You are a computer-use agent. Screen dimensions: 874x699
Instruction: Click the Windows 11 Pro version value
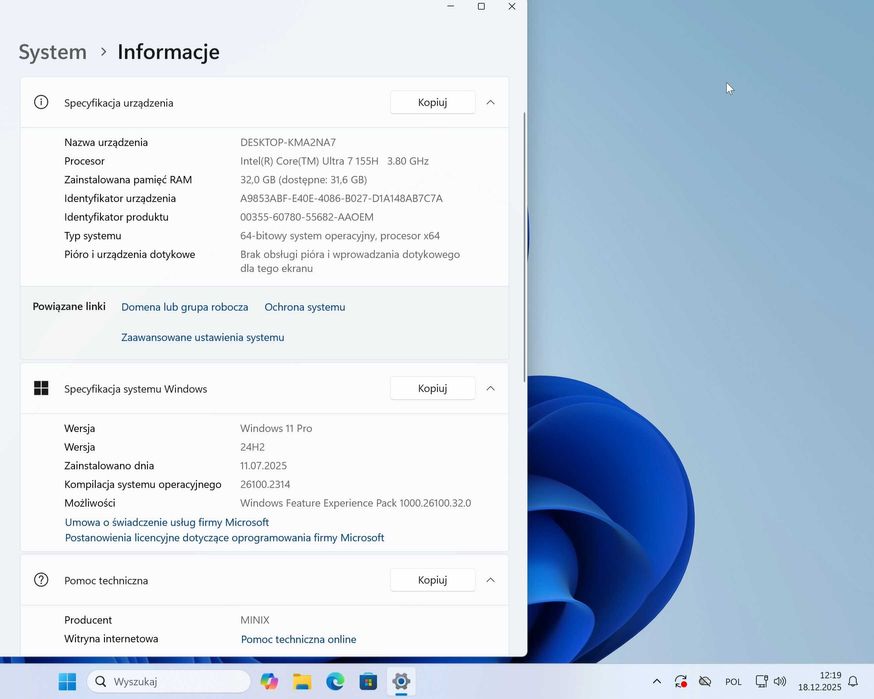(276, 428)
